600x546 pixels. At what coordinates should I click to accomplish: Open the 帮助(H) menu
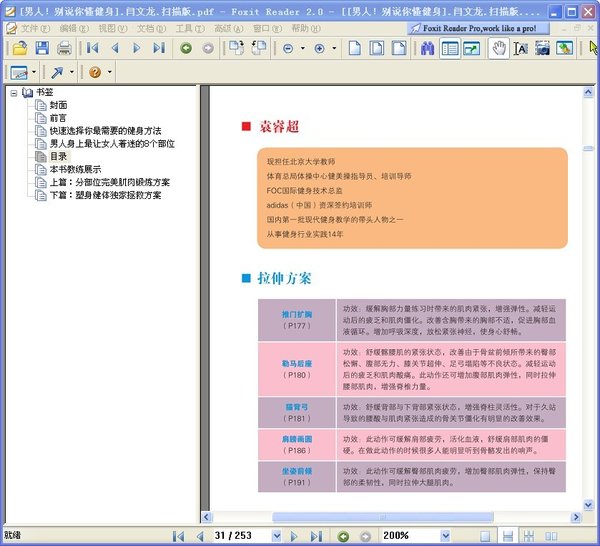(x=306, y=28)
